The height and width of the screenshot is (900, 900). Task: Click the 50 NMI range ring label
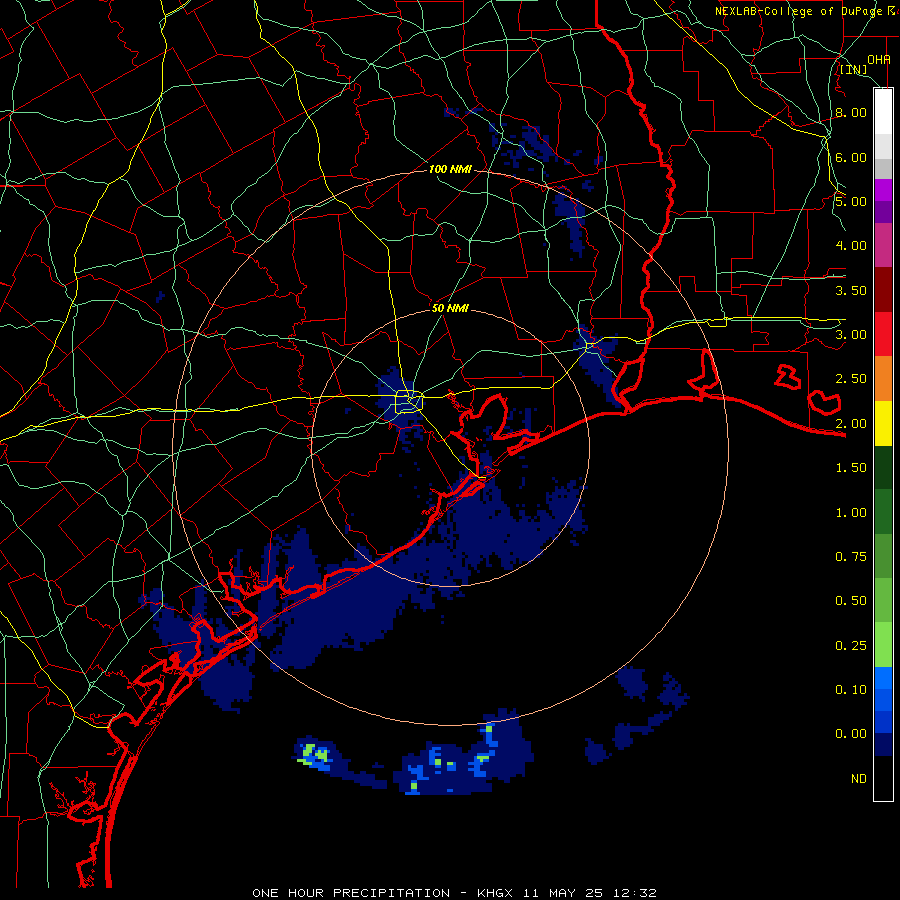pyautogui.click(x=450, y=308)
